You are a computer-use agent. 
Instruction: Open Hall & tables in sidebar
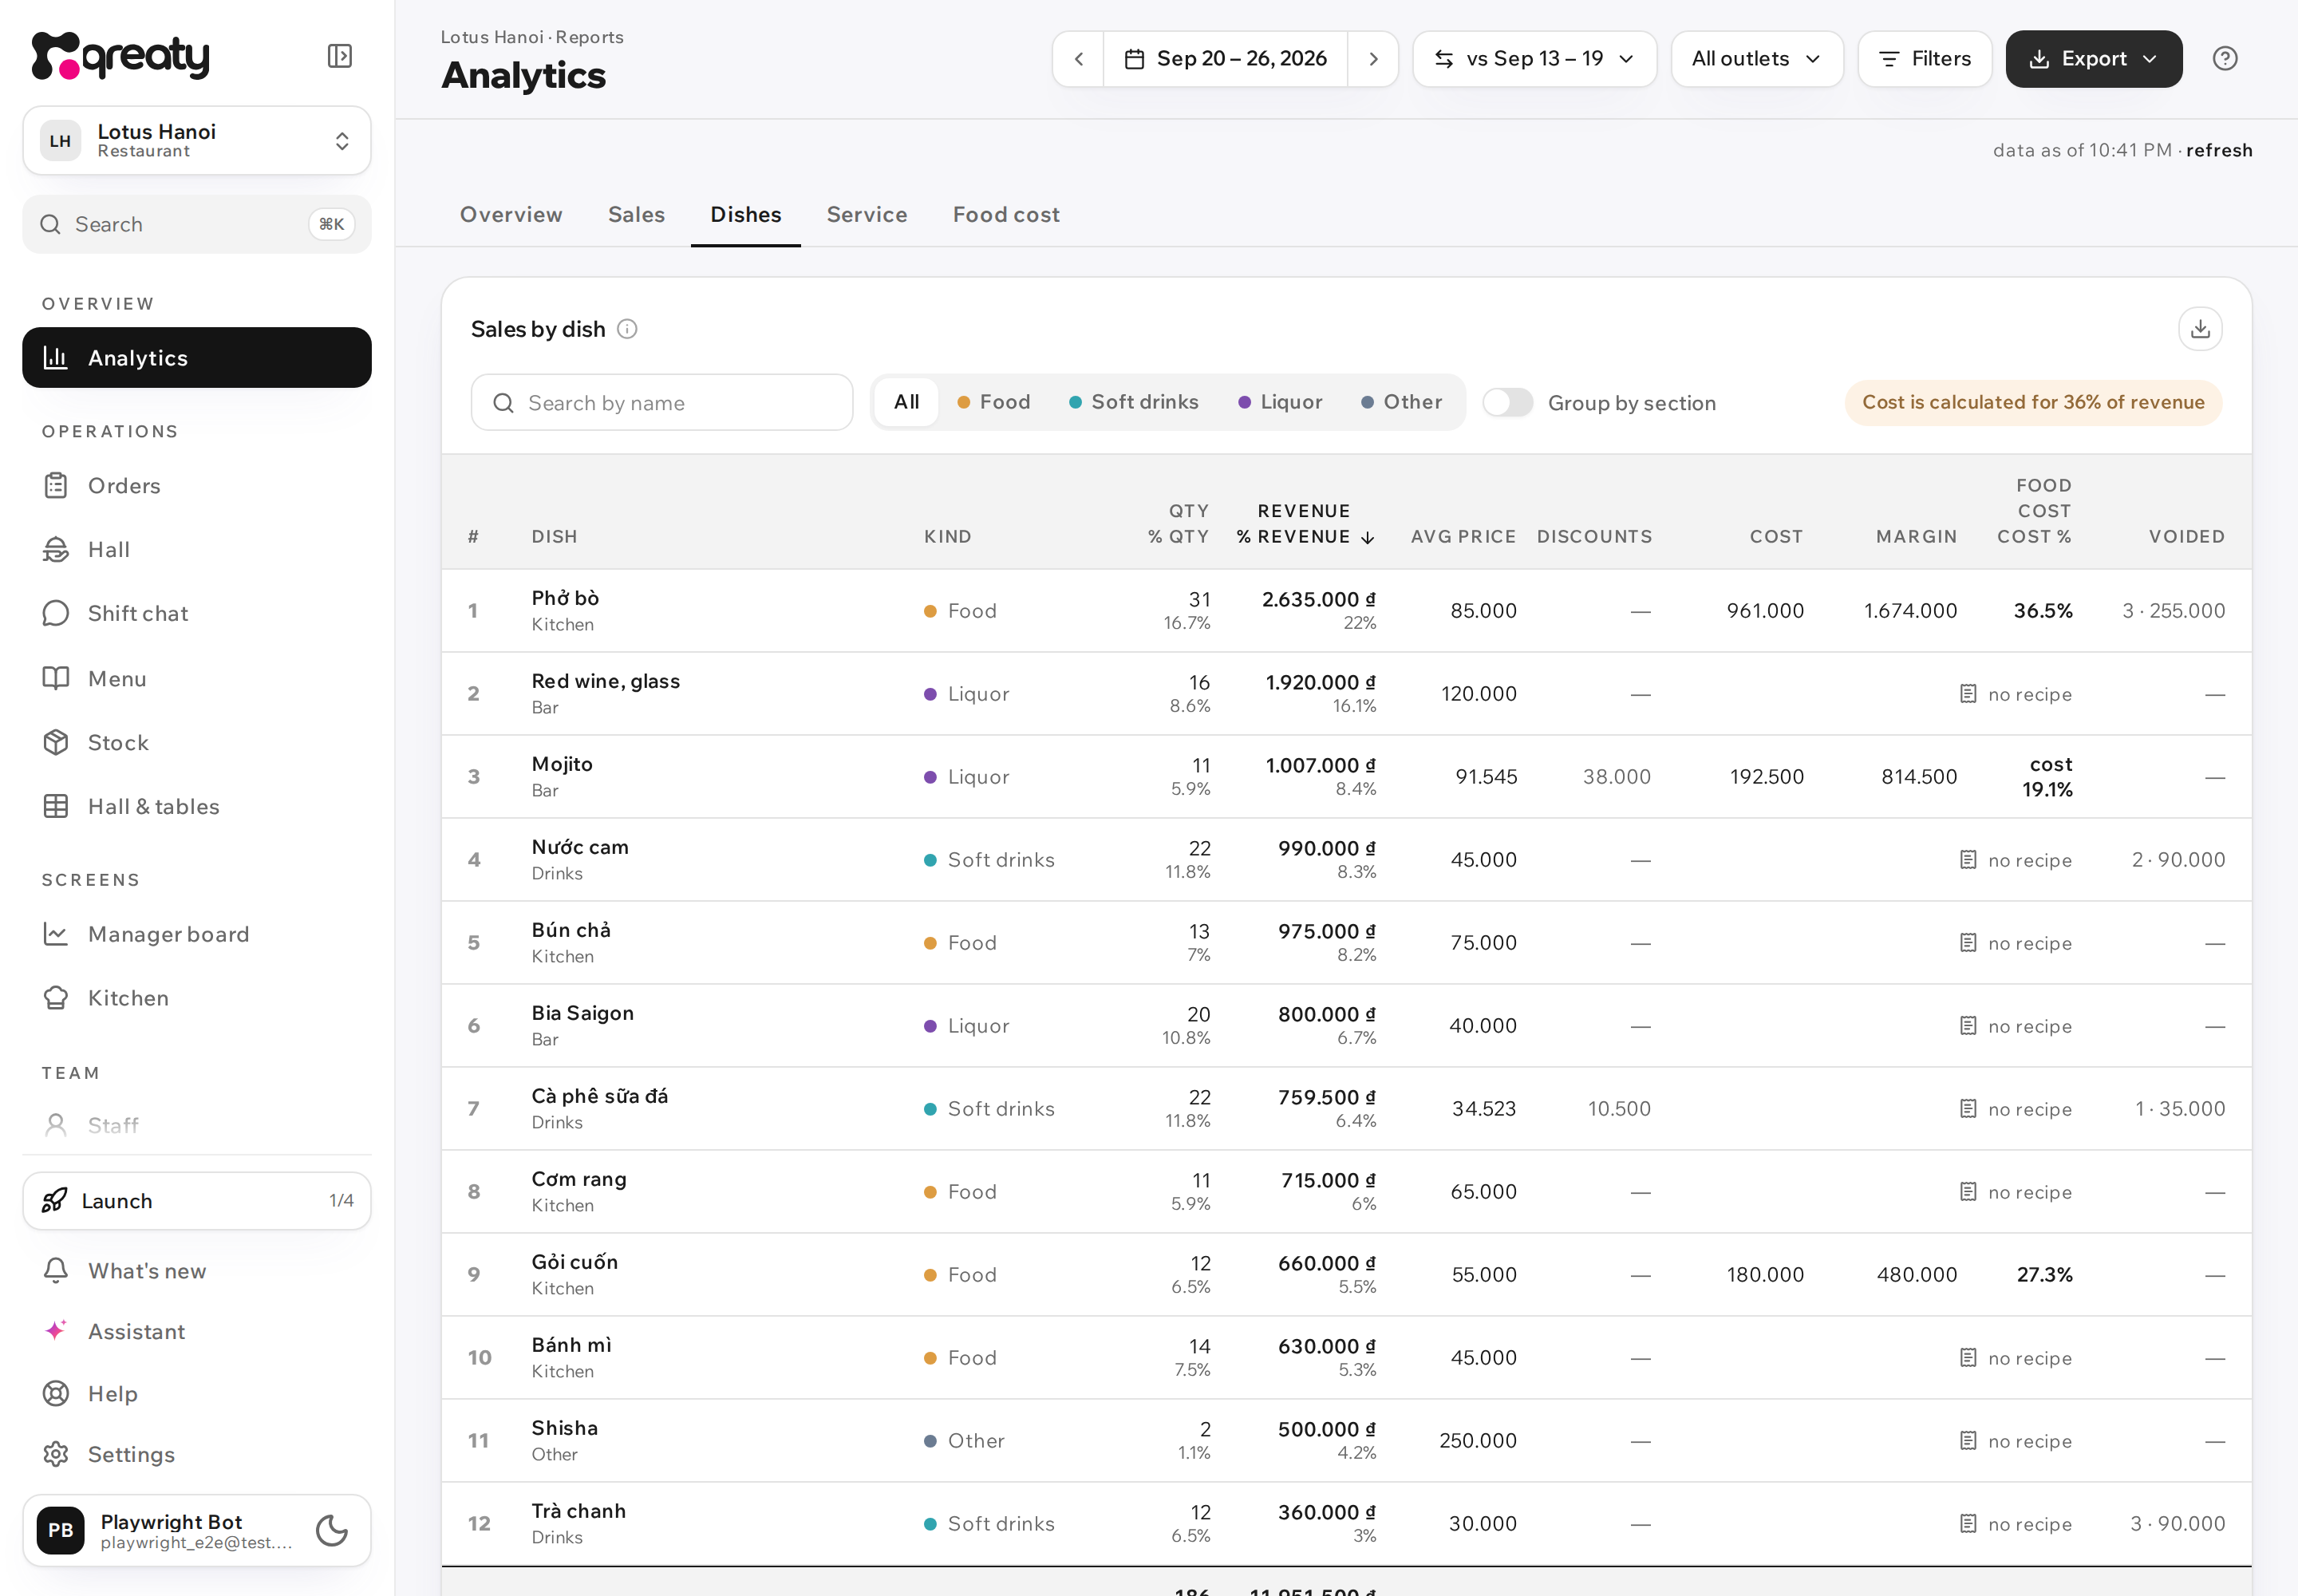(197, 807)
